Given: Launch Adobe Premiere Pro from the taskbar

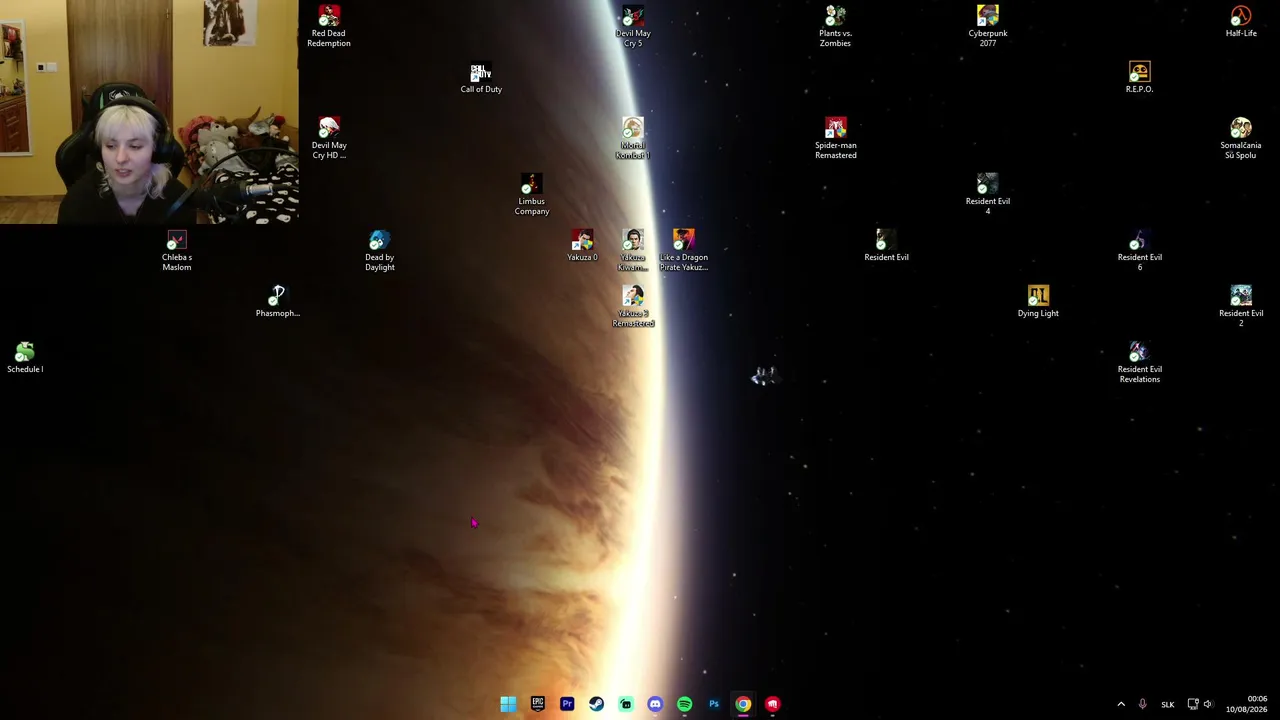Looking at the screenshot, I should click(567, 704).
